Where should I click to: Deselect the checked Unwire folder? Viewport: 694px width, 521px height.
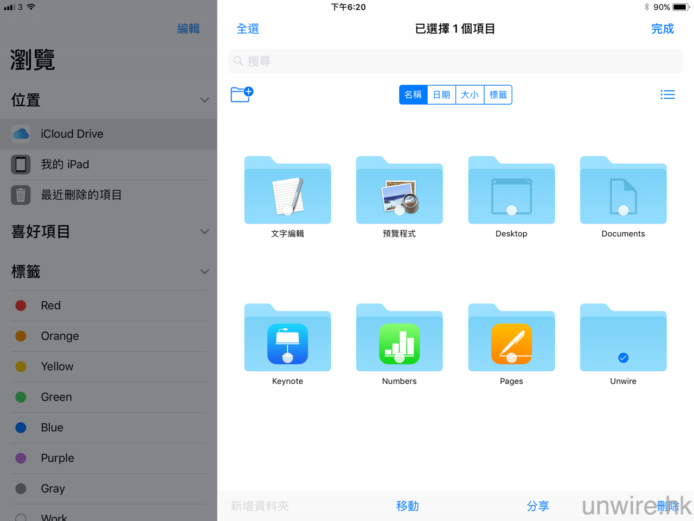tap(623, 357)
